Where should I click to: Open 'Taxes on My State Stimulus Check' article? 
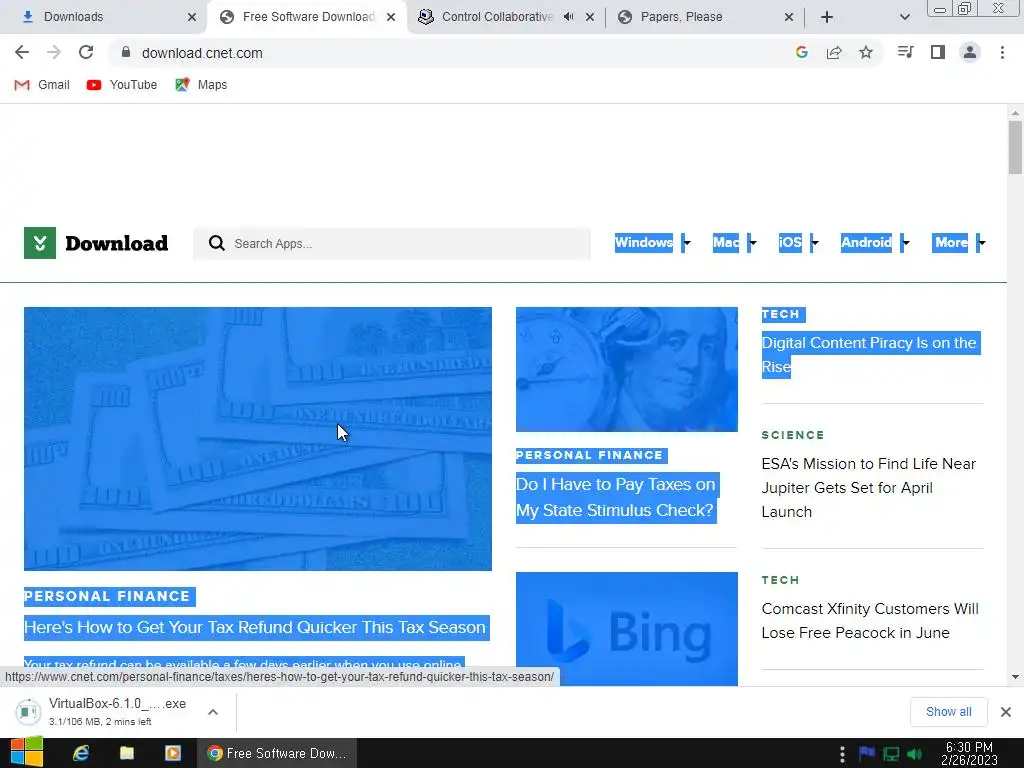pyautogui.click(x=616, y=498)
